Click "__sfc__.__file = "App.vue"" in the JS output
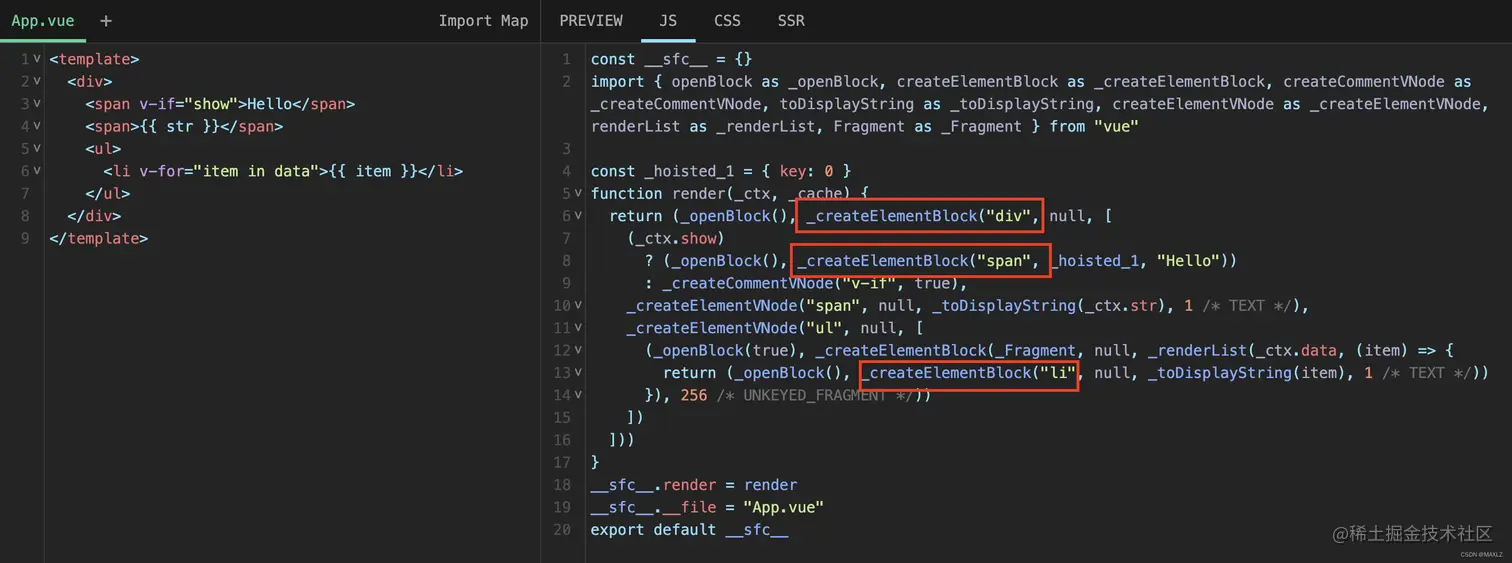The image size is (1512, 563). pos(707,507)
